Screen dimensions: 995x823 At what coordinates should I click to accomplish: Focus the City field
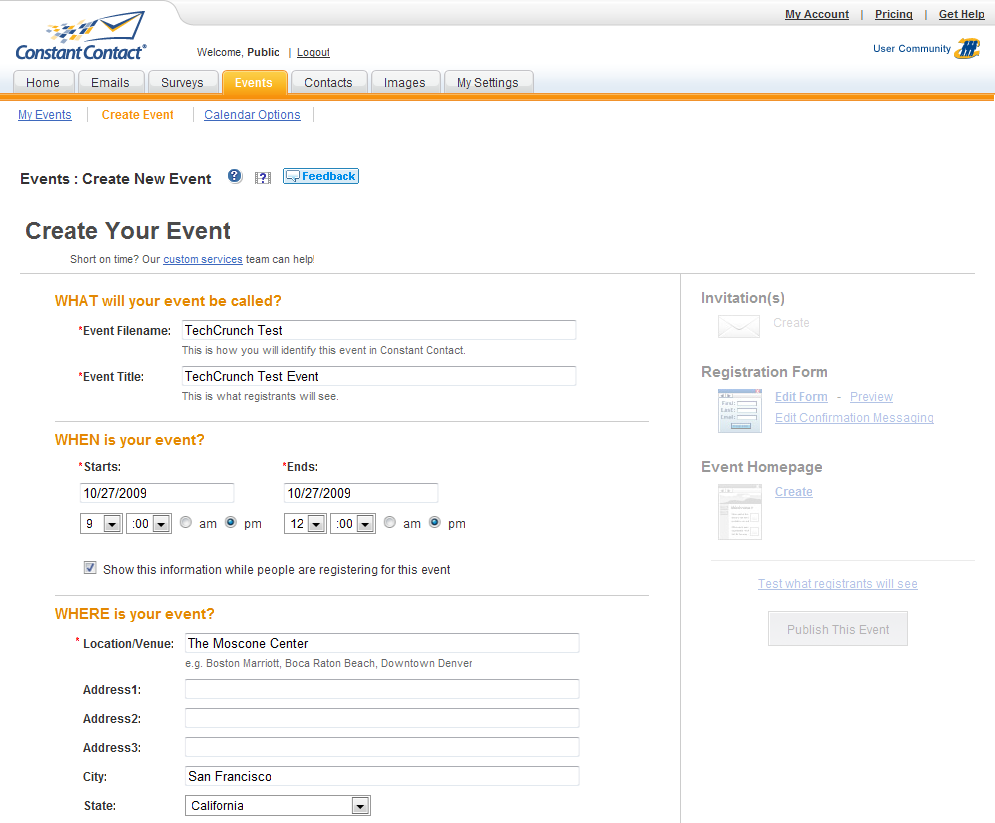[x=382, y=776]
